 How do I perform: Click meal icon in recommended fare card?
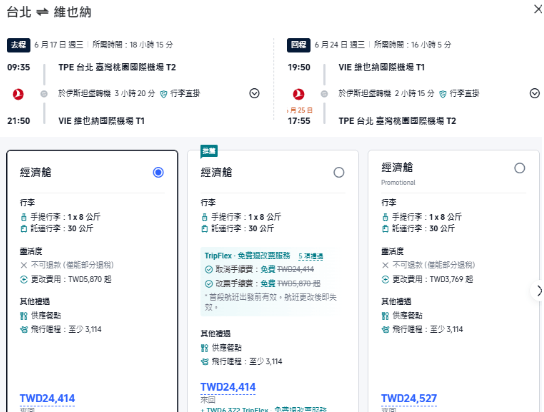tap(204, 348)
